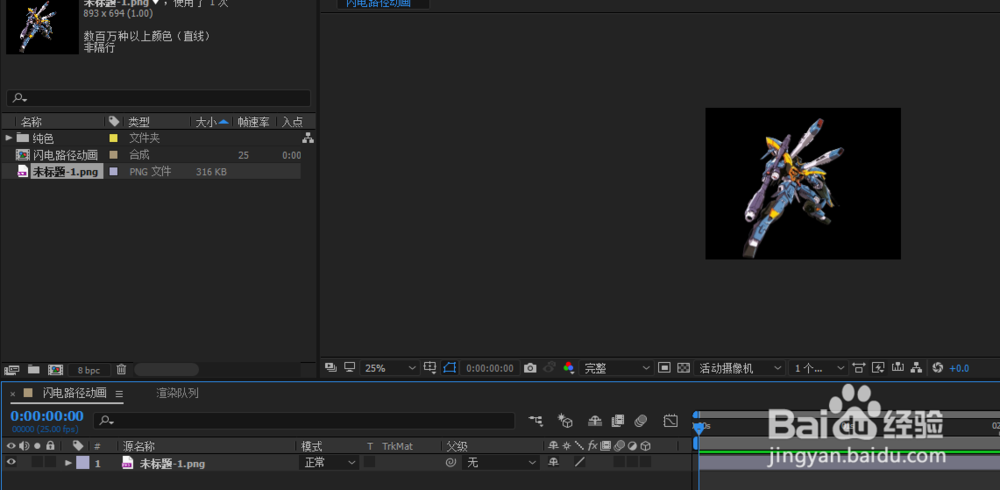
Task: Sort project items by 名称 column
Action: [31, 122]
